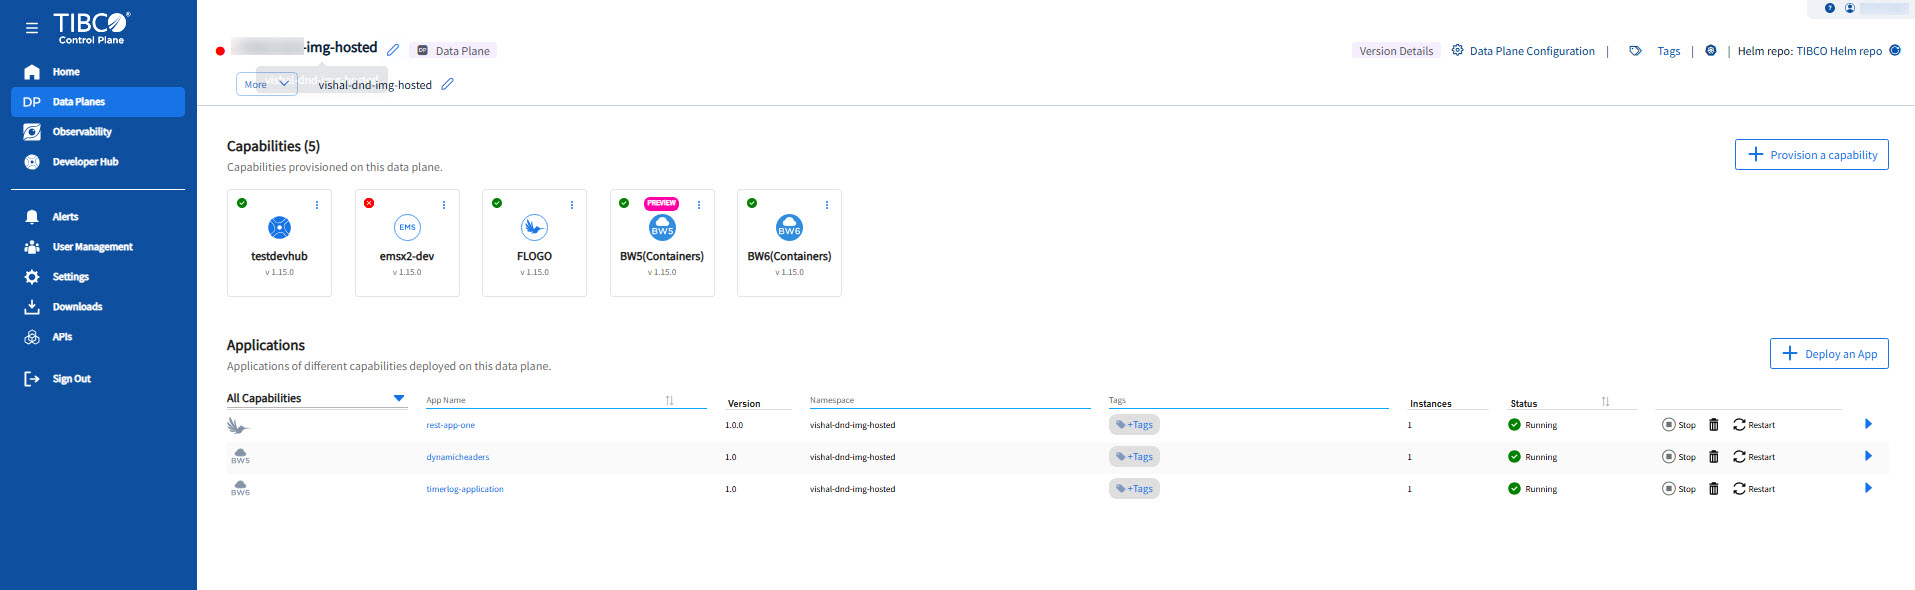Filter by Tags input field
Image resolution: width=1915 pixels, height=590 pixels.
[x=1248, y=400]
